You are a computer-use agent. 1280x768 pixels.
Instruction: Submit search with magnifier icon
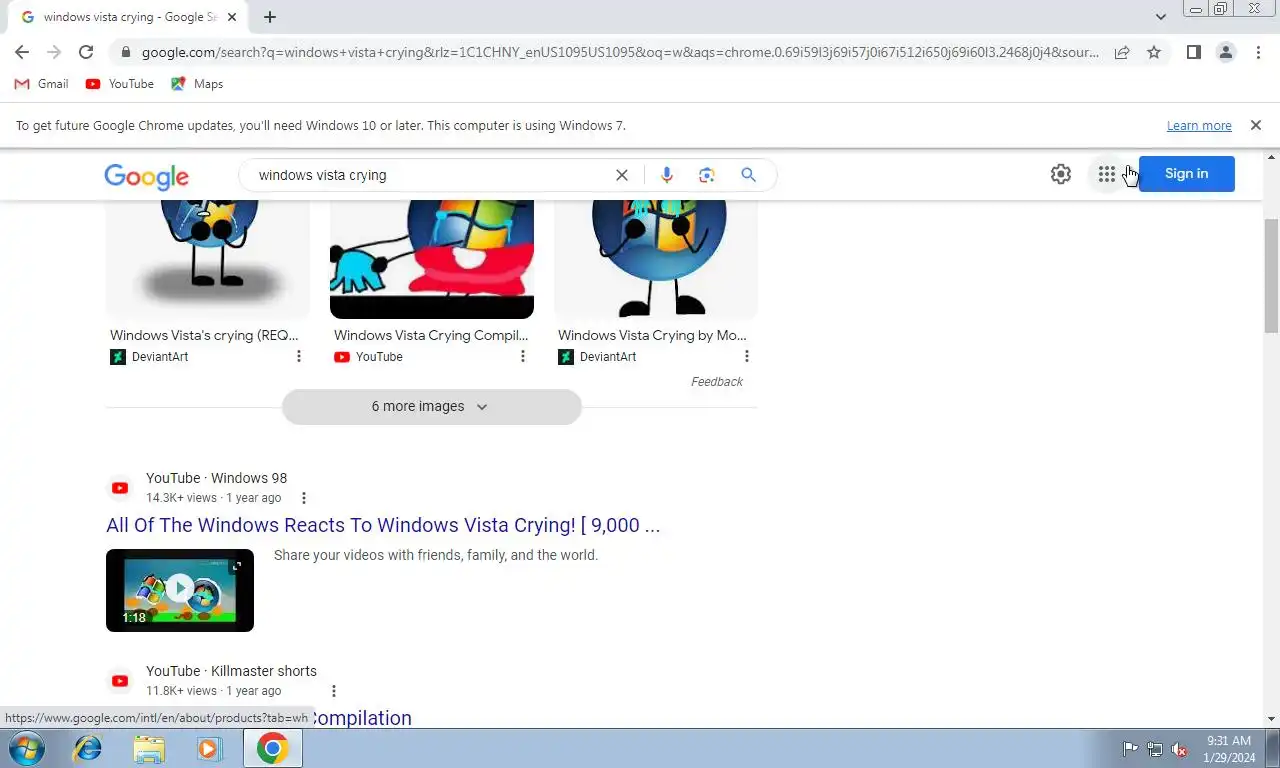(x=748, y=175)
